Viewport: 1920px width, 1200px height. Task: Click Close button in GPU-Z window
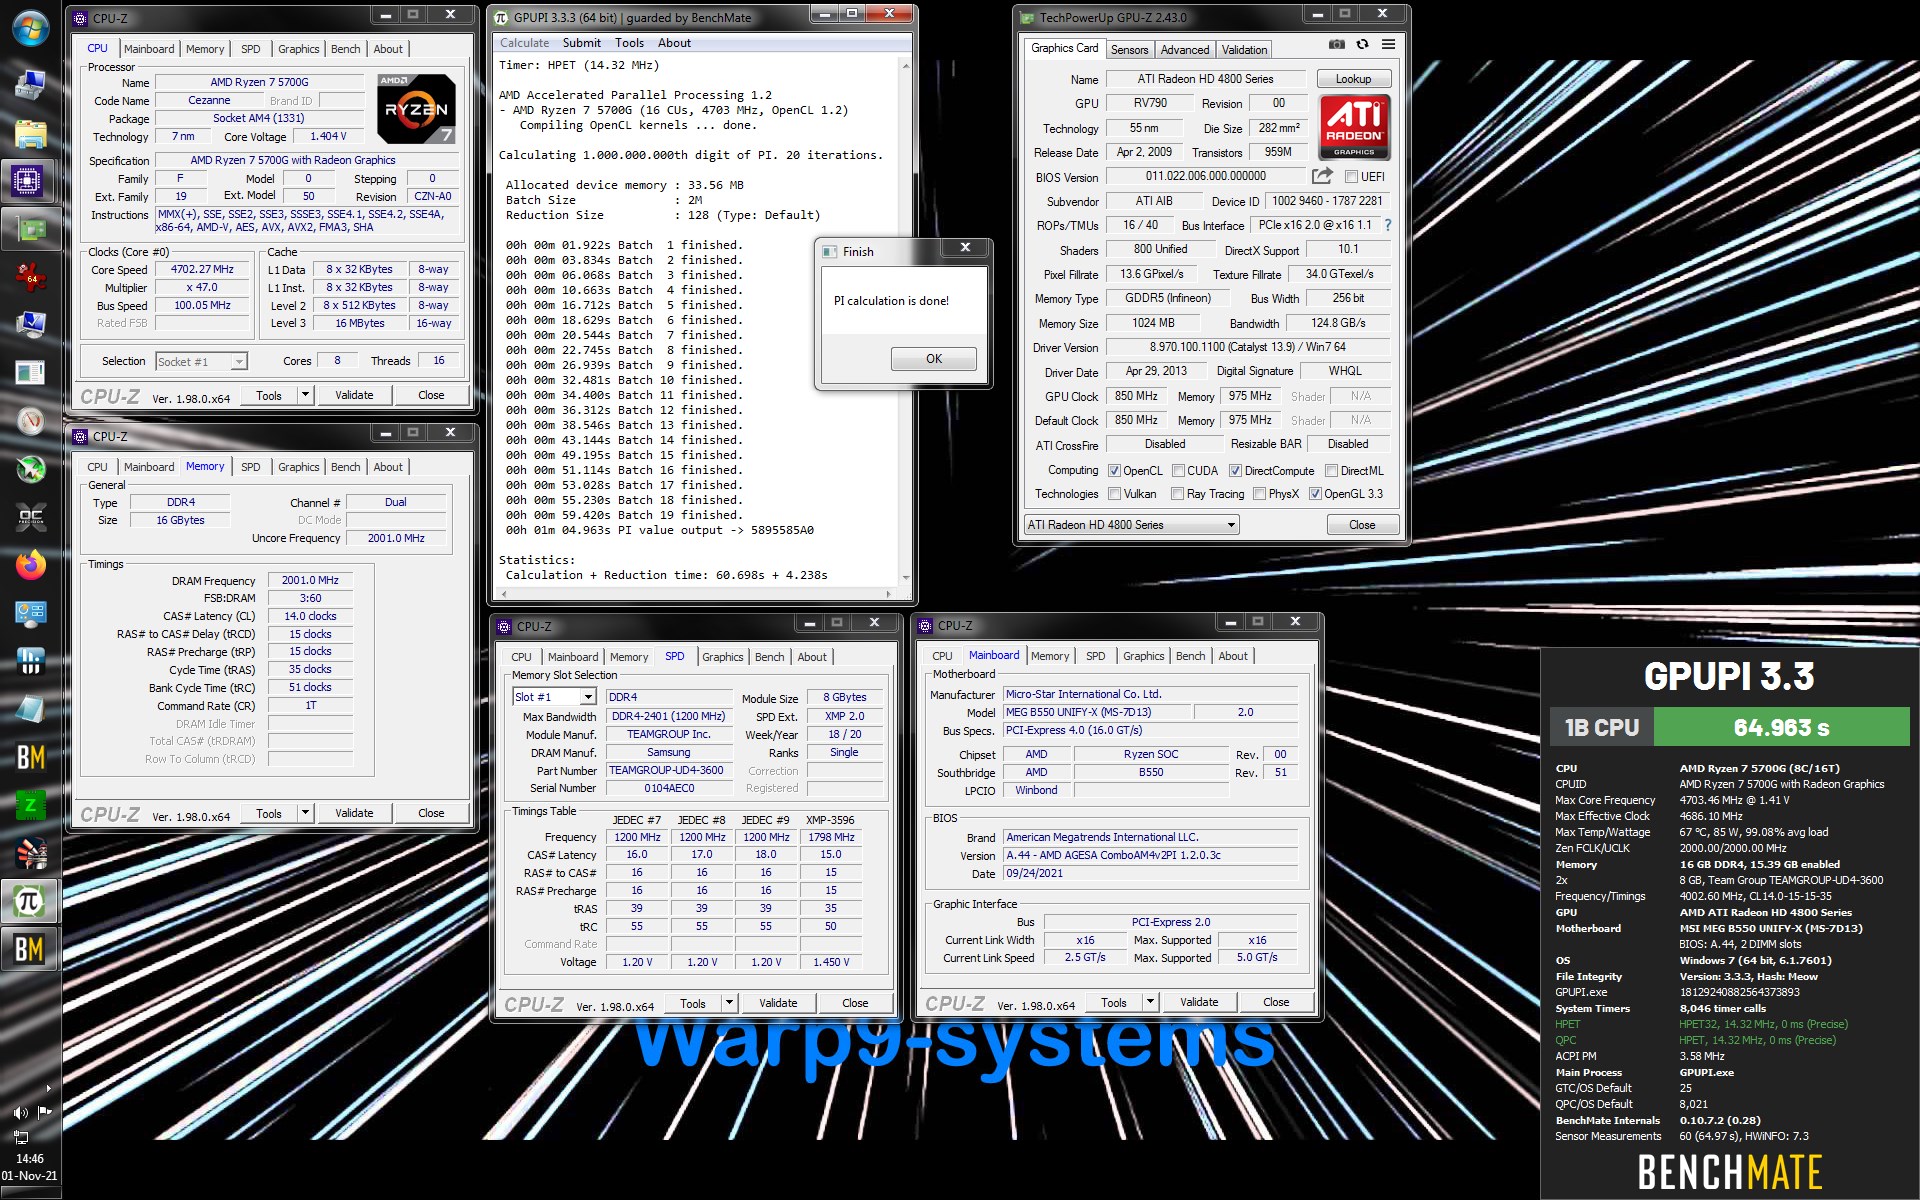(x=1361, y=525)
